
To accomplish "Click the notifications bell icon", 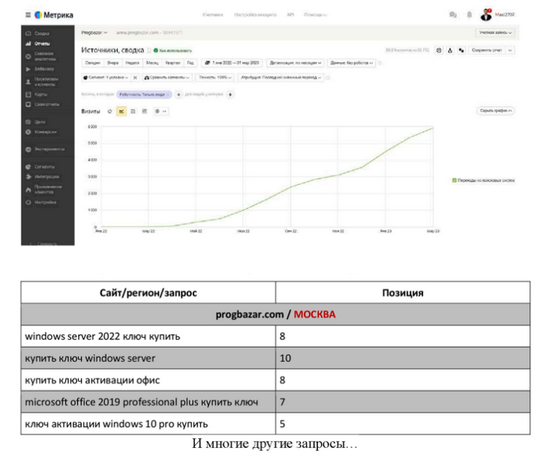I will [x=469, y=15].
